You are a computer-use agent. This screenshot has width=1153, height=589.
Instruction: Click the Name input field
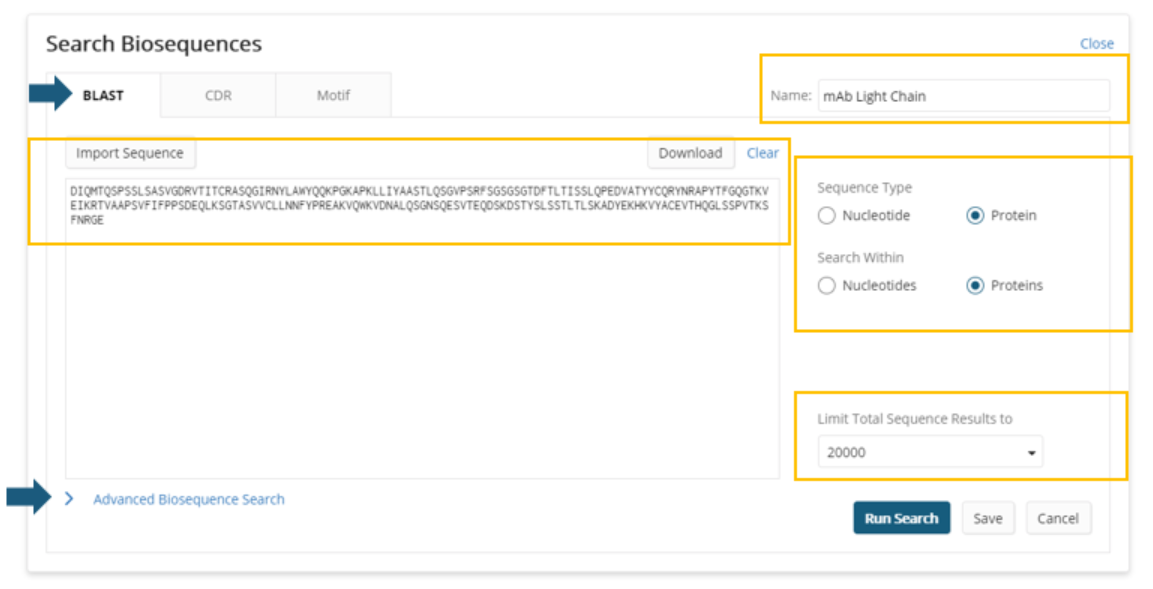pos(963,96)
